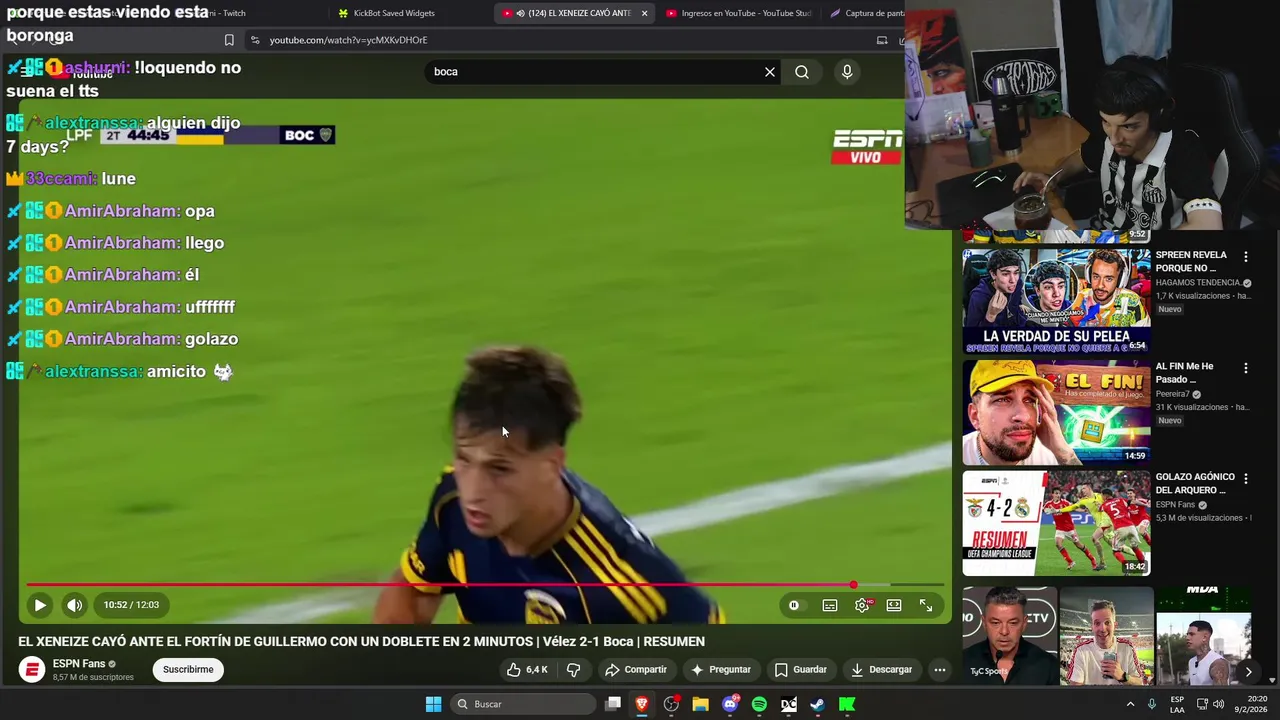The height and width of the screenshot is (720, 1280).
Task: Open the options menu for the AL FIN Me He Pasado video
Action: pos(1245,368)
